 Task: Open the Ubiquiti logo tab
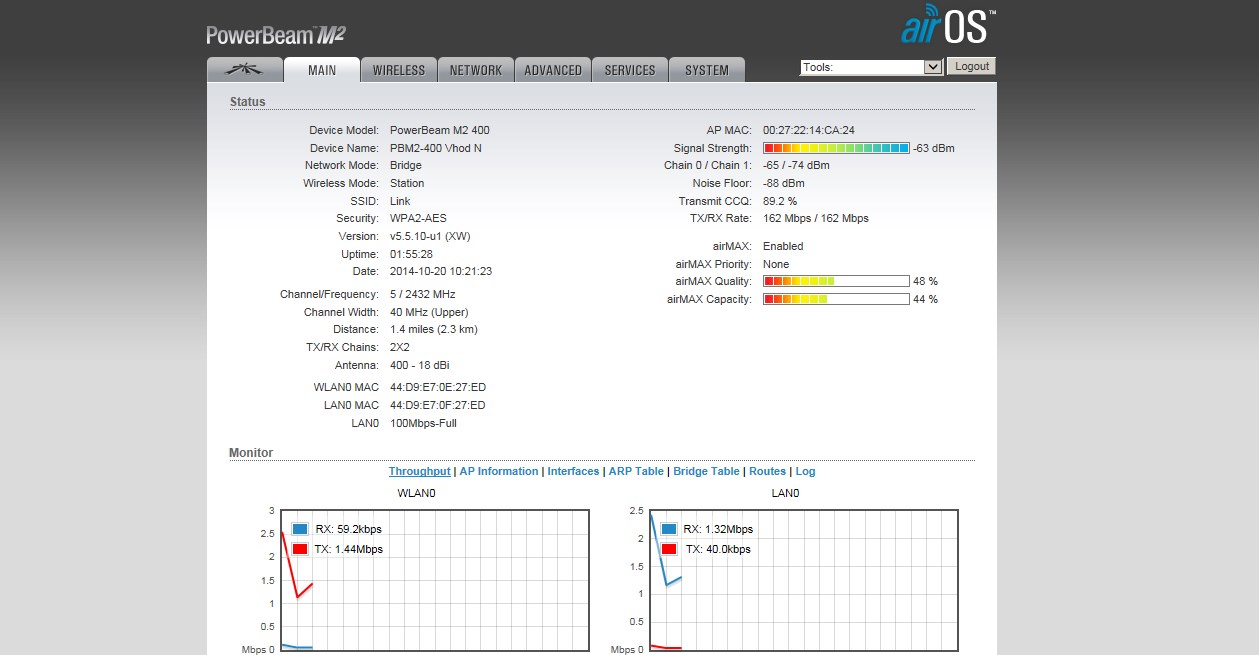coord(244,69)
